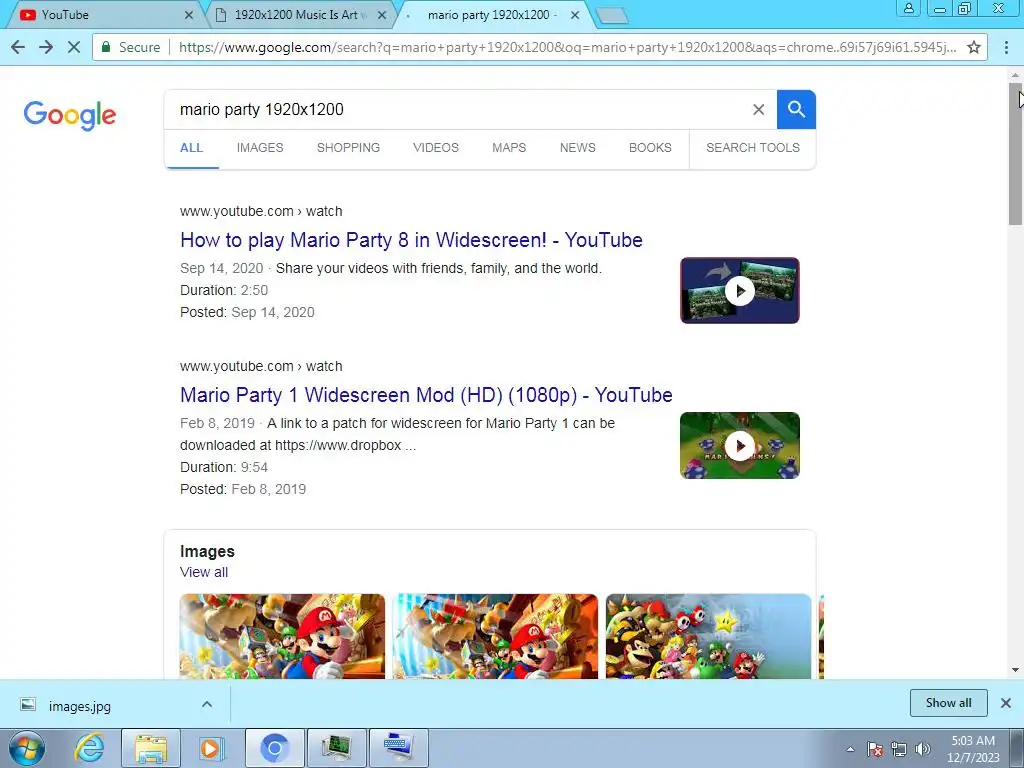The image size is (1024, 768).
Task: Open the first Mario Party image result
Action: (x=282, y=636)
